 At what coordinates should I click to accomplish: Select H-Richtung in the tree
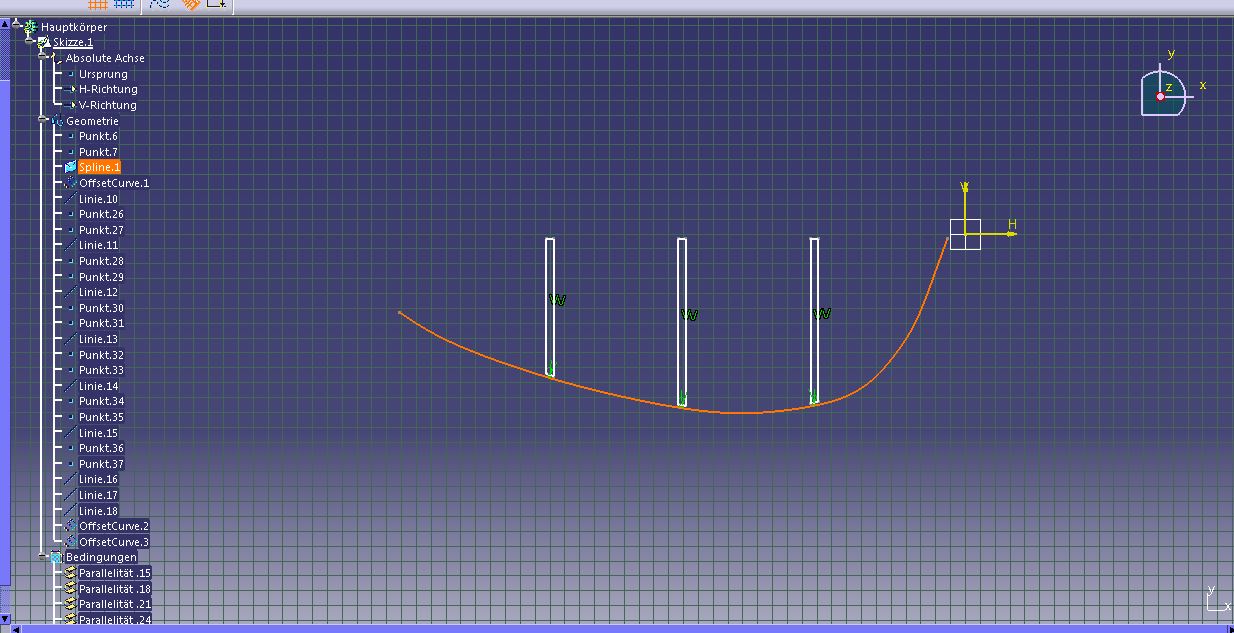tap(108, 89)
